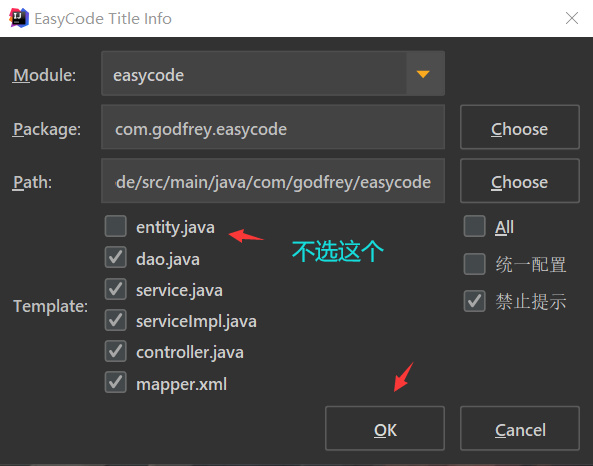Image resolution: width=593 pixels, height=466 pixels.
Task: Click the IntelliJ IDEA icon in title bar
Action: (x=19, y=18)
